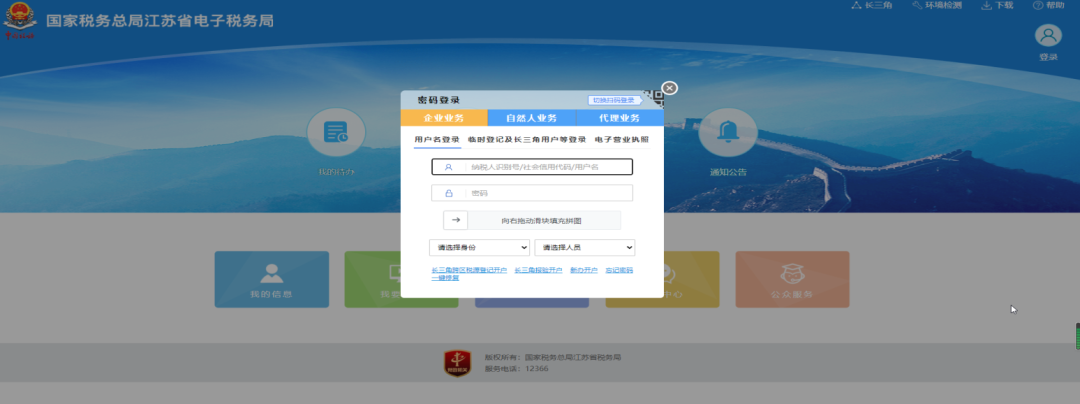This screenshot has height=404, width=1080.
Task: Open the 用户名登录 sub-tab
Action: click(437, 139)
